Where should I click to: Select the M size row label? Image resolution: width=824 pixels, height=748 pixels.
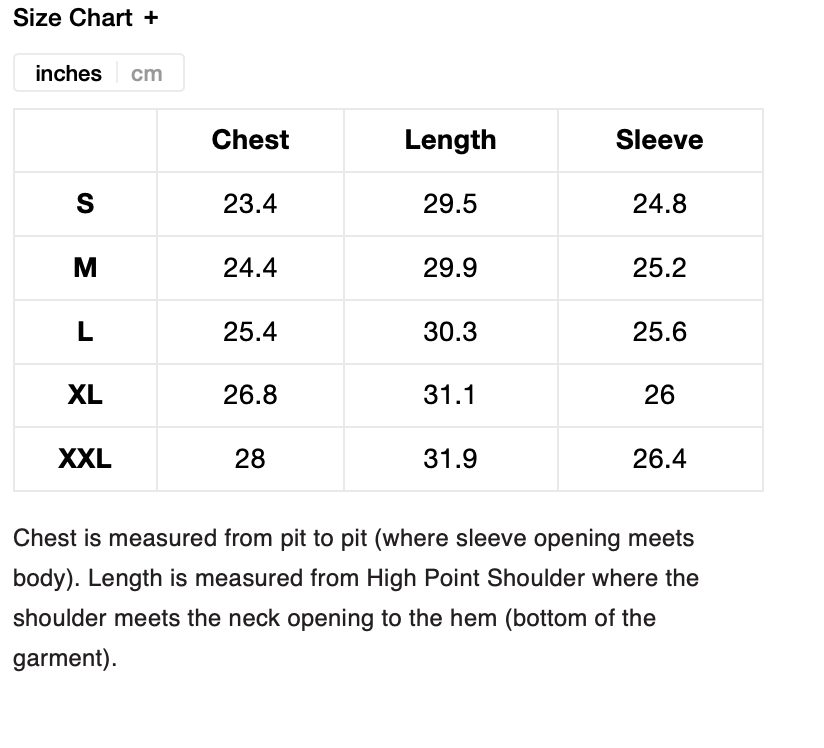coord(85,268)
